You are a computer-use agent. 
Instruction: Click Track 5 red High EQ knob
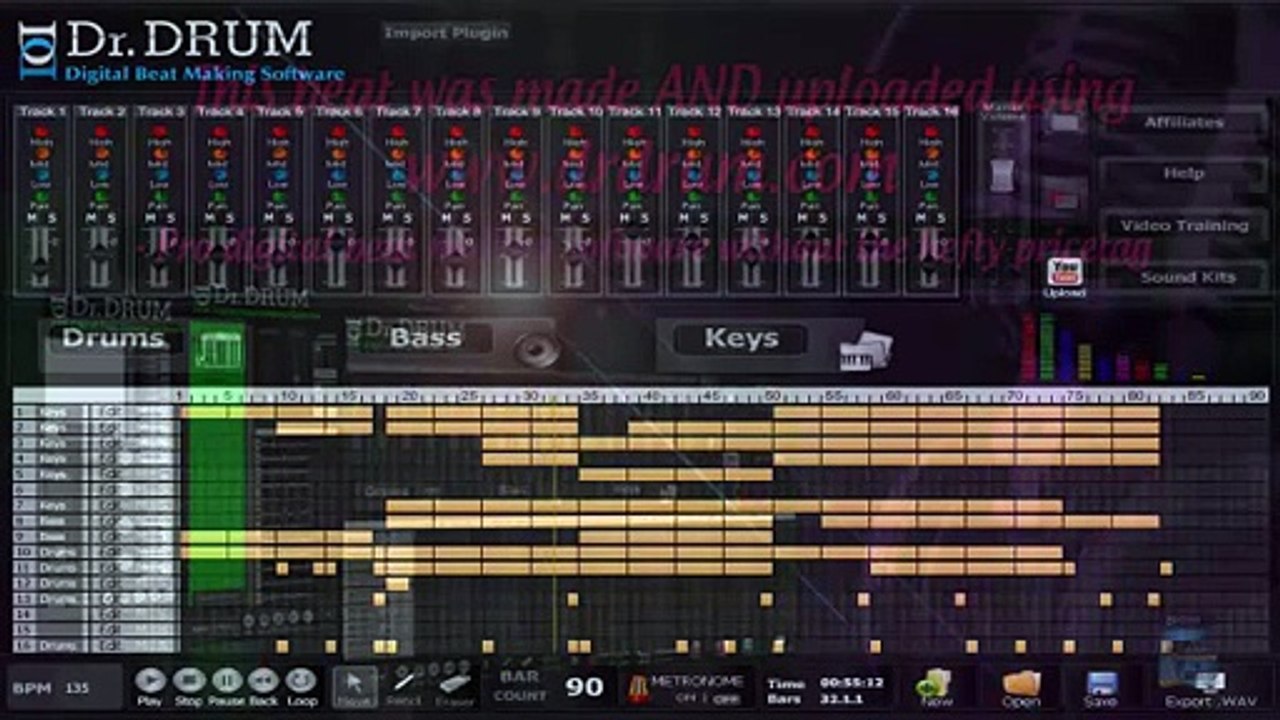[278, 131]
